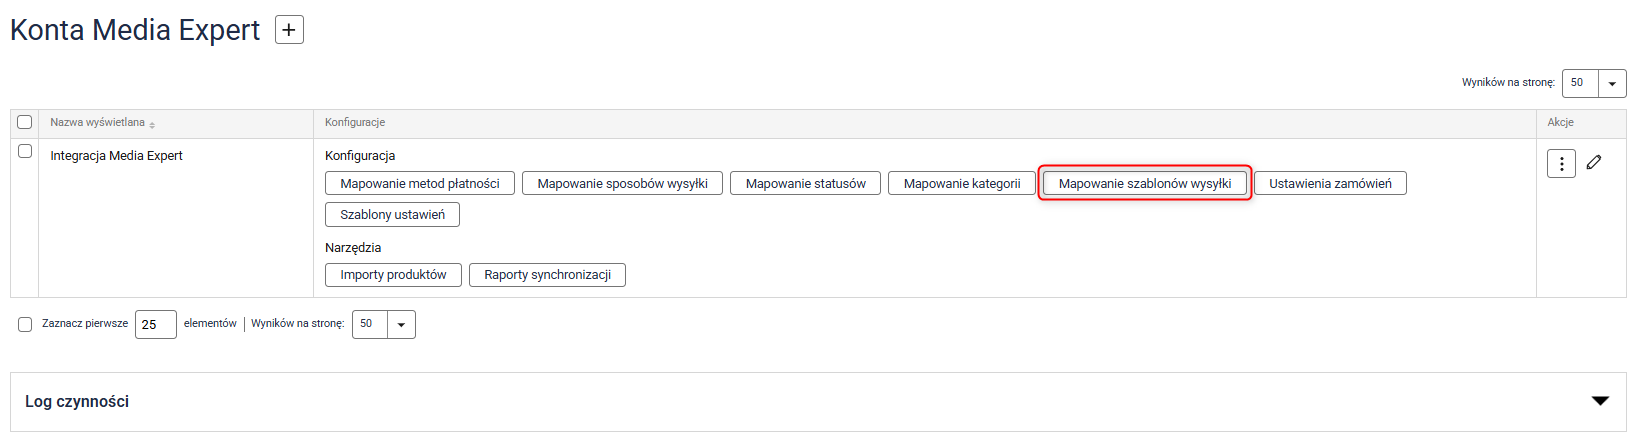Edit Integracja Media Expert via pencil icon
The height and width of the screenshot is (443, 1639).
coord(1594,162)
